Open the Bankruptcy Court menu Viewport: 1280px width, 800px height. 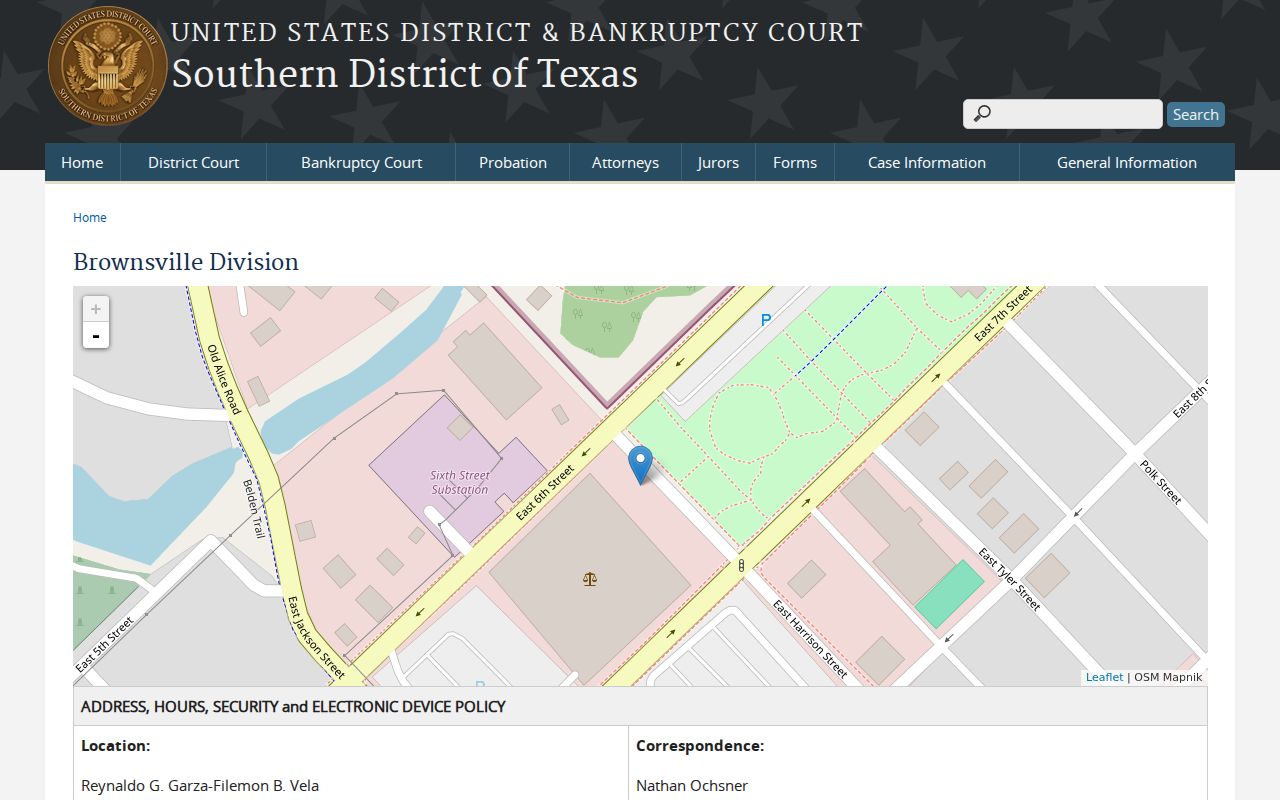361,162
